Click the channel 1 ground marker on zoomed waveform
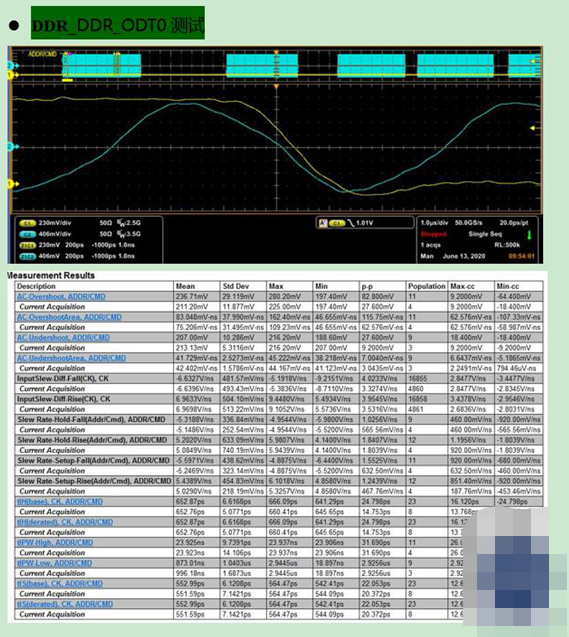569x637 pixels. tap(12, 184)
